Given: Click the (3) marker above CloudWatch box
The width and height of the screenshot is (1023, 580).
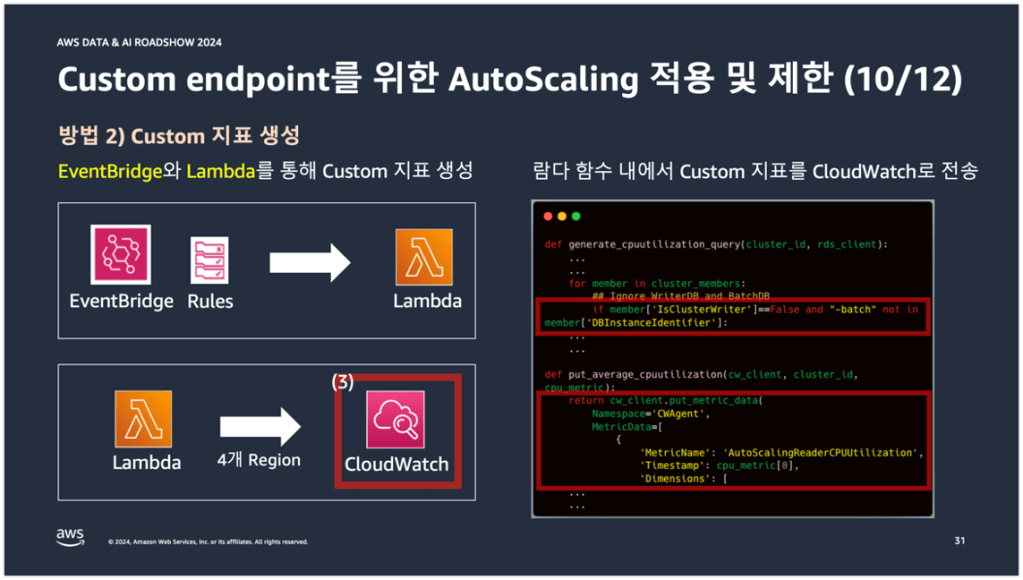Looking at the screenshot, I should pos(343,382).
